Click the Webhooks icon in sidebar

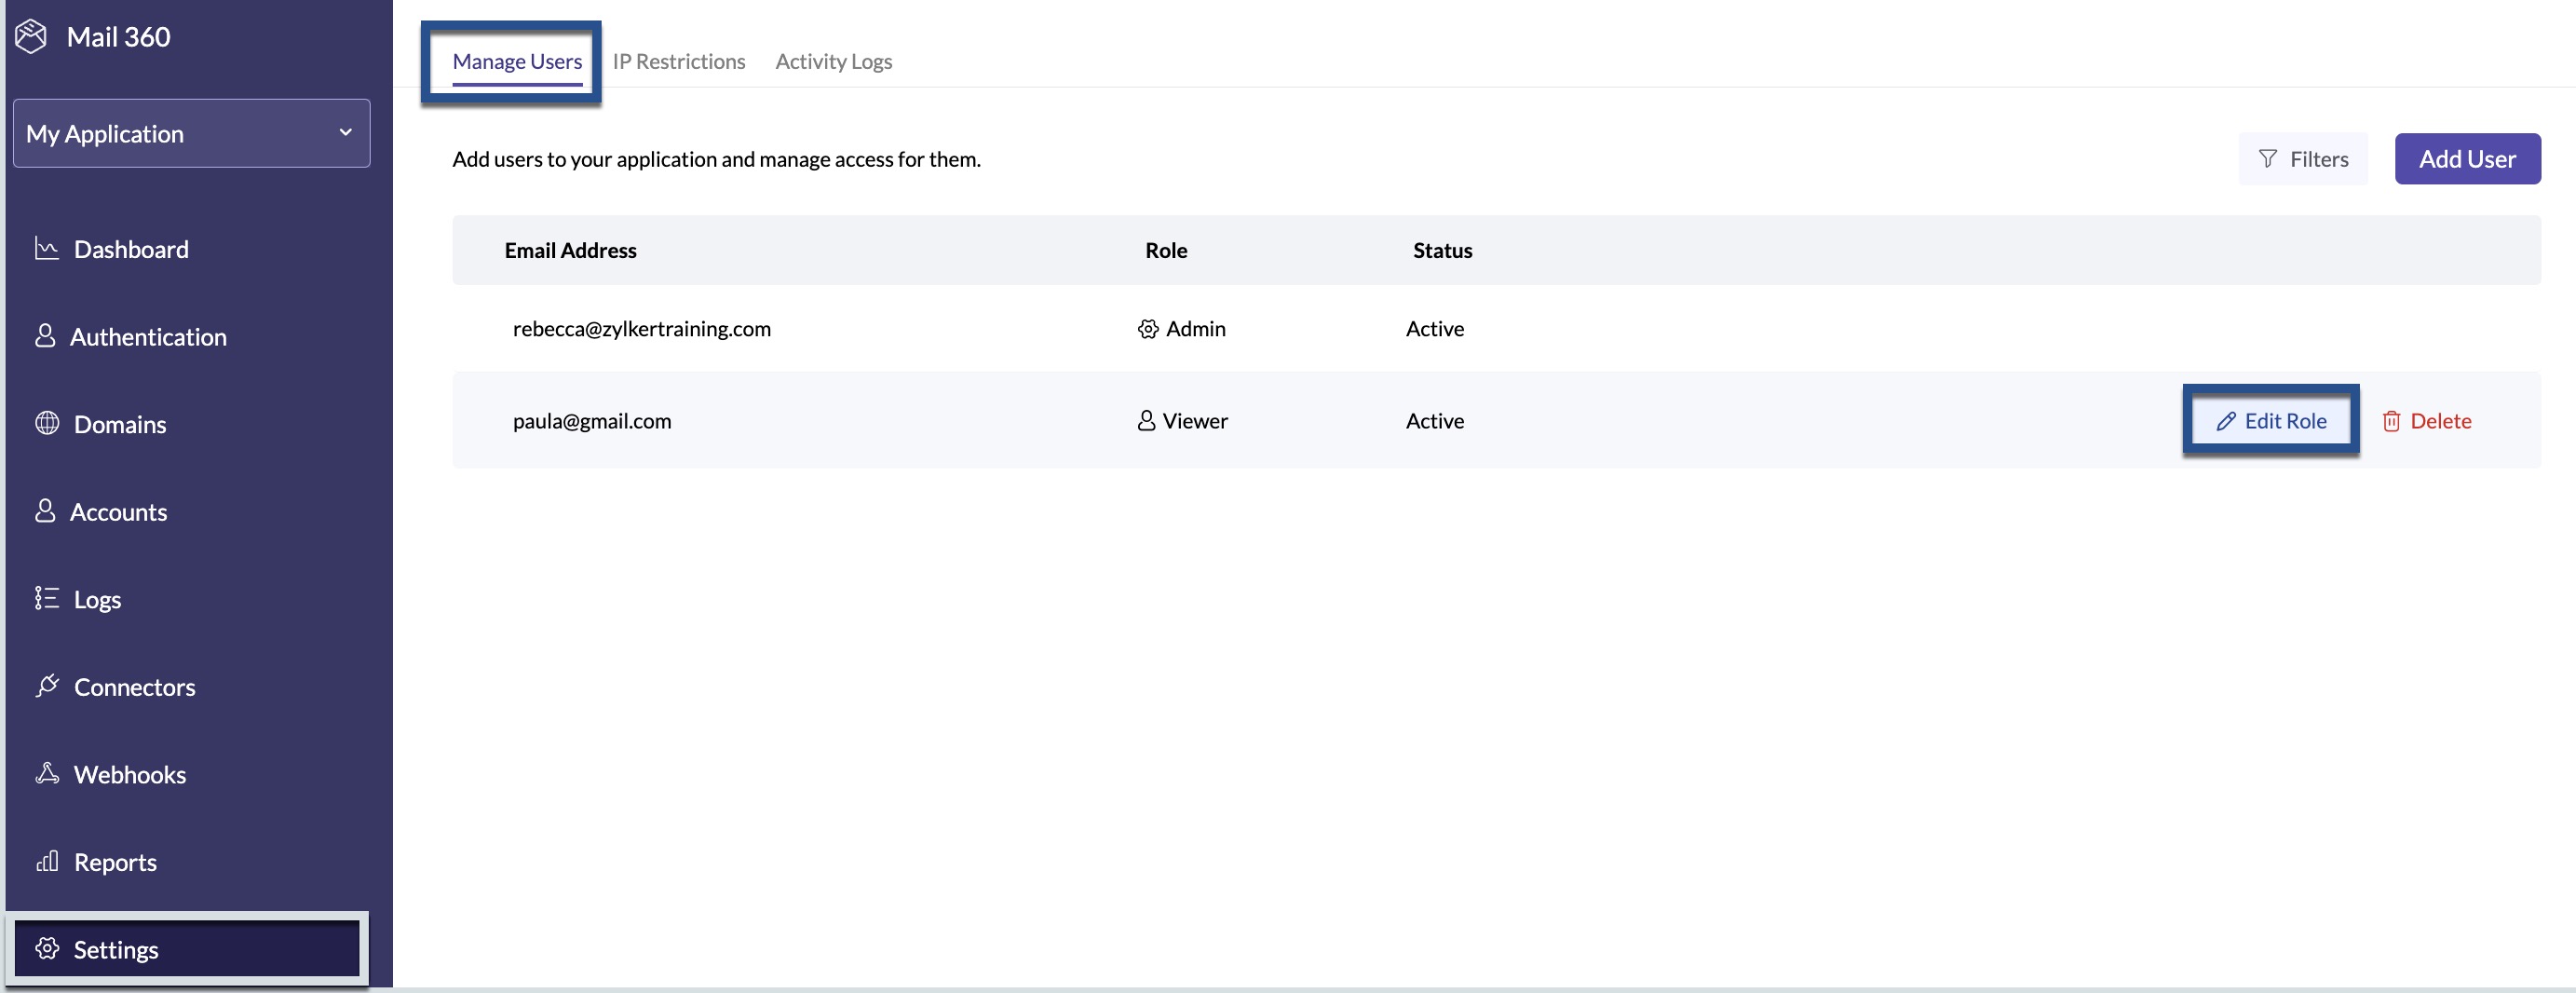click(47, 773)
